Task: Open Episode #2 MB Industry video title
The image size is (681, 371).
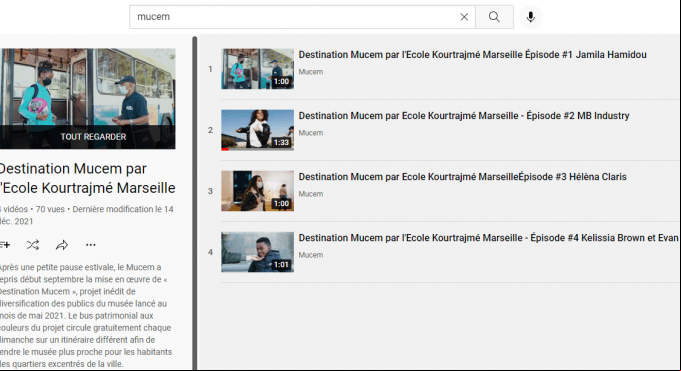Action: pyautogui.click(x=464, y=116)
